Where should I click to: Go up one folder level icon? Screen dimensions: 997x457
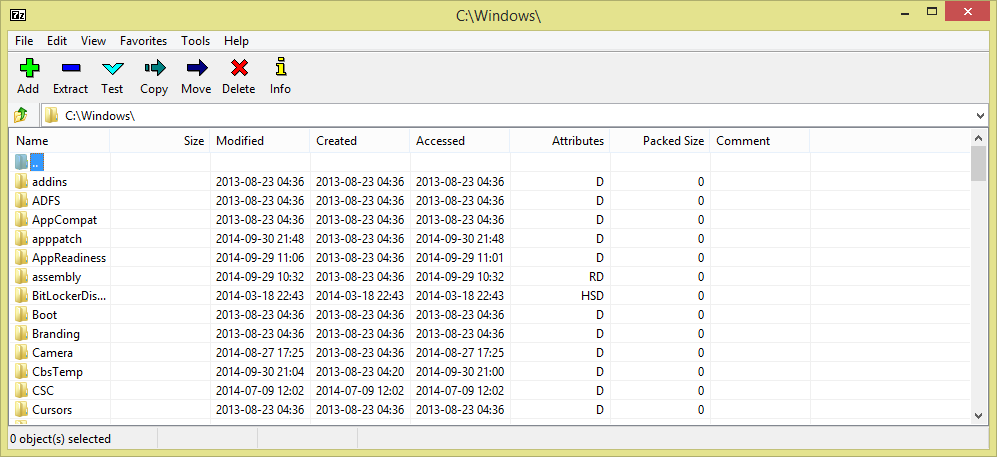pyautogui.click(x=20, y=116)
